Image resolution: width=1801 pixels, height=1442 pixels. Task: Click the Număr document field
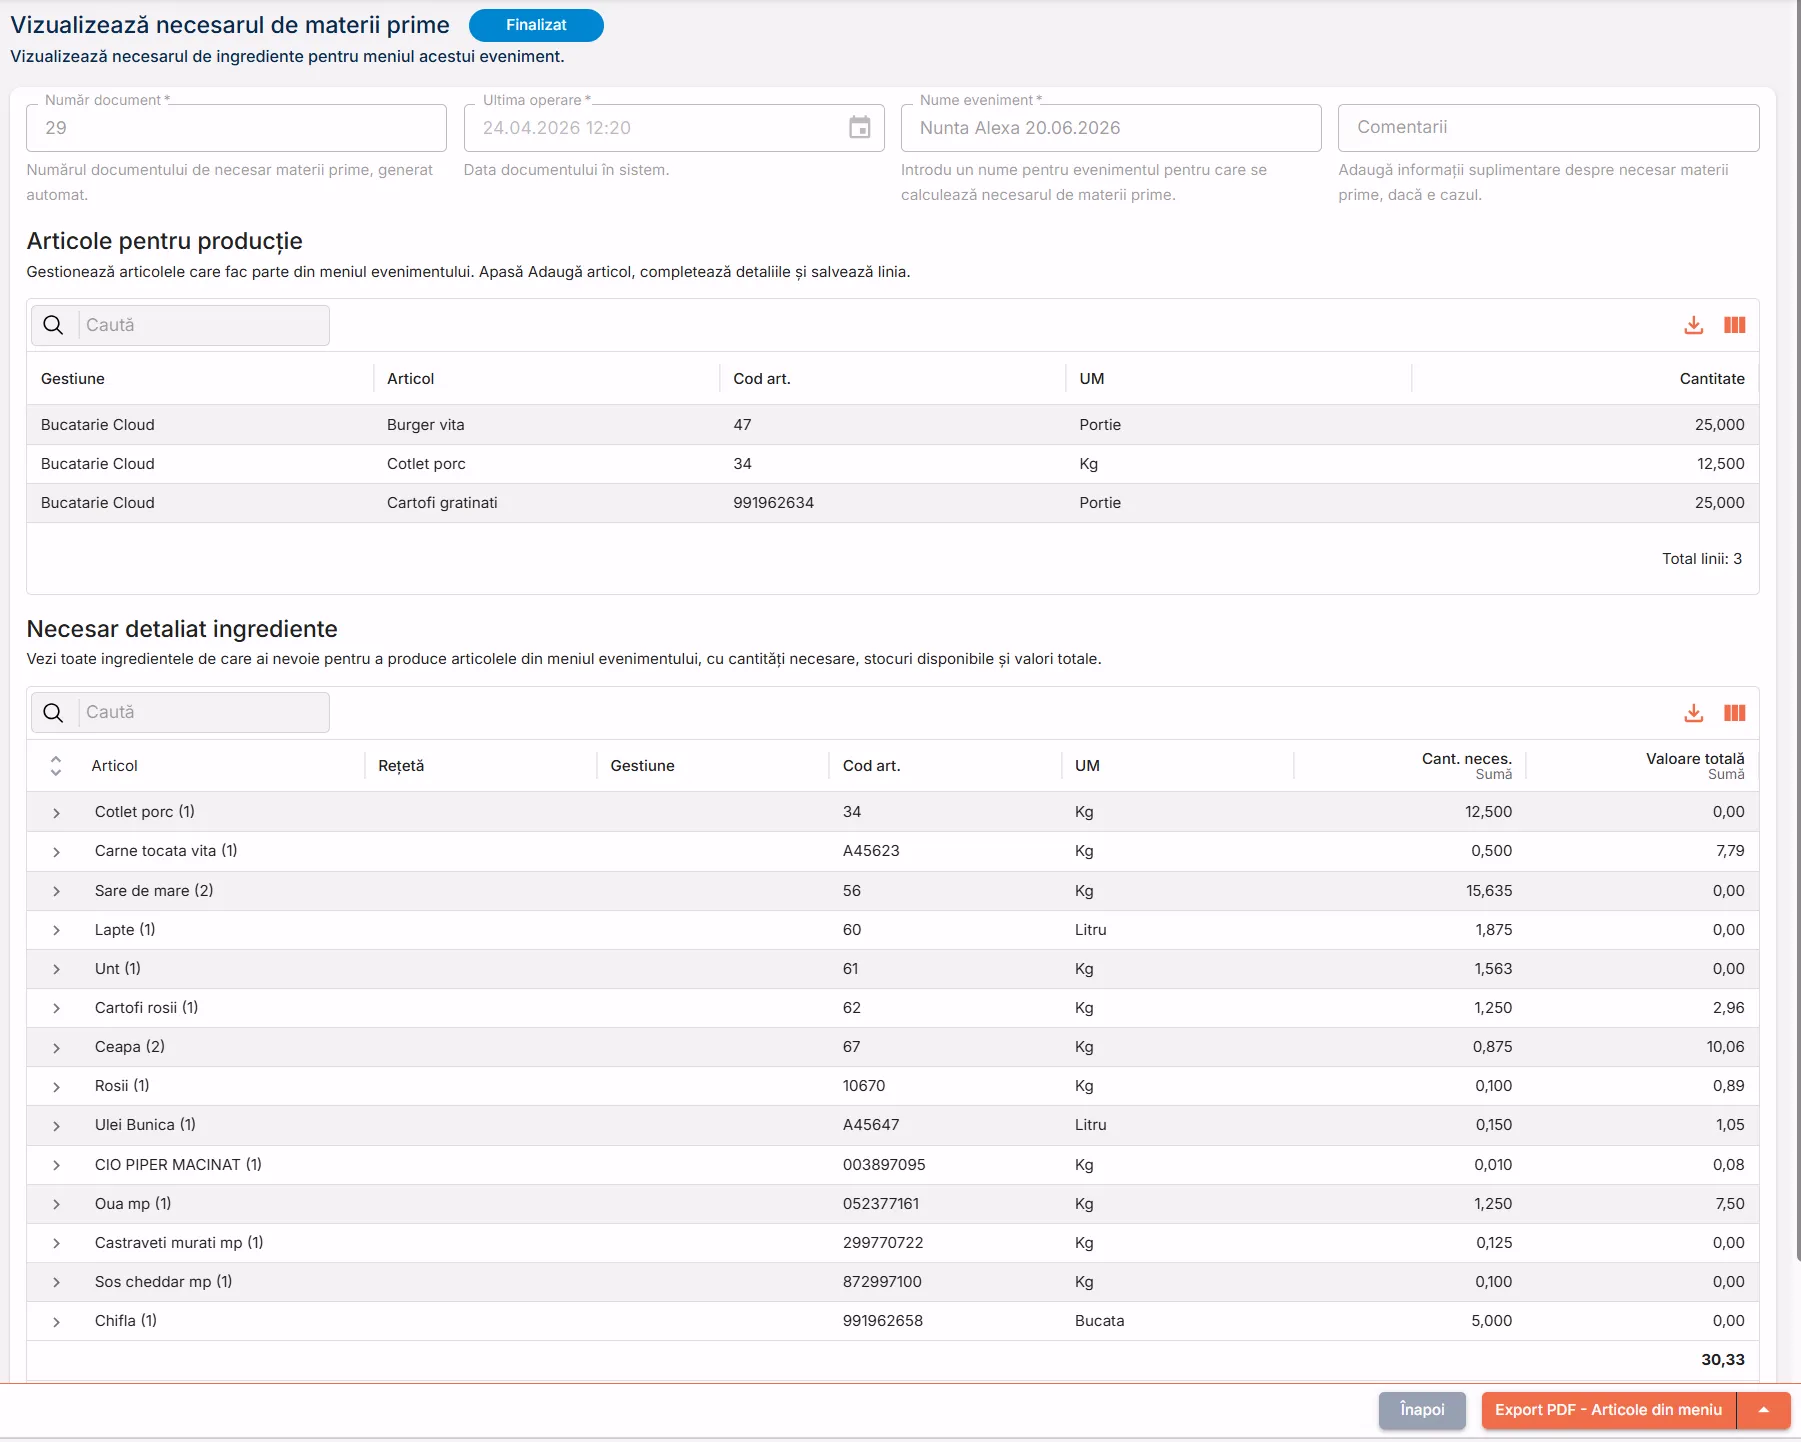click(236, 128)
